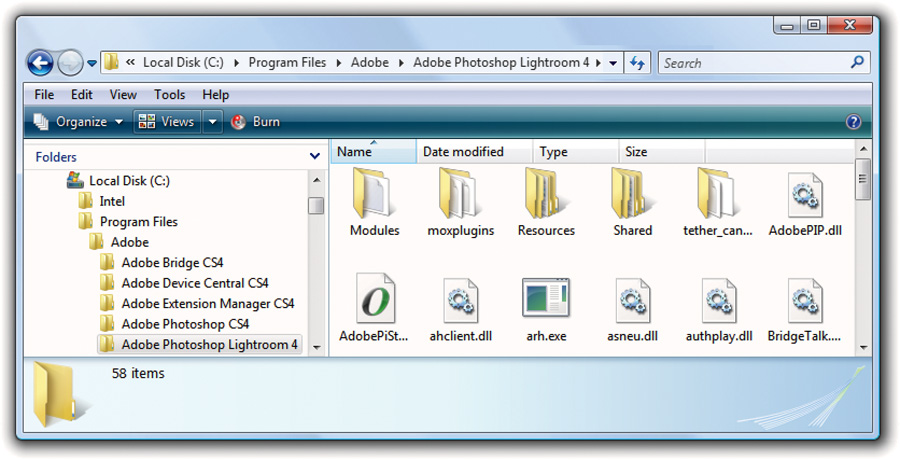
Task: Open the File menu
Action: coord(44,95)
